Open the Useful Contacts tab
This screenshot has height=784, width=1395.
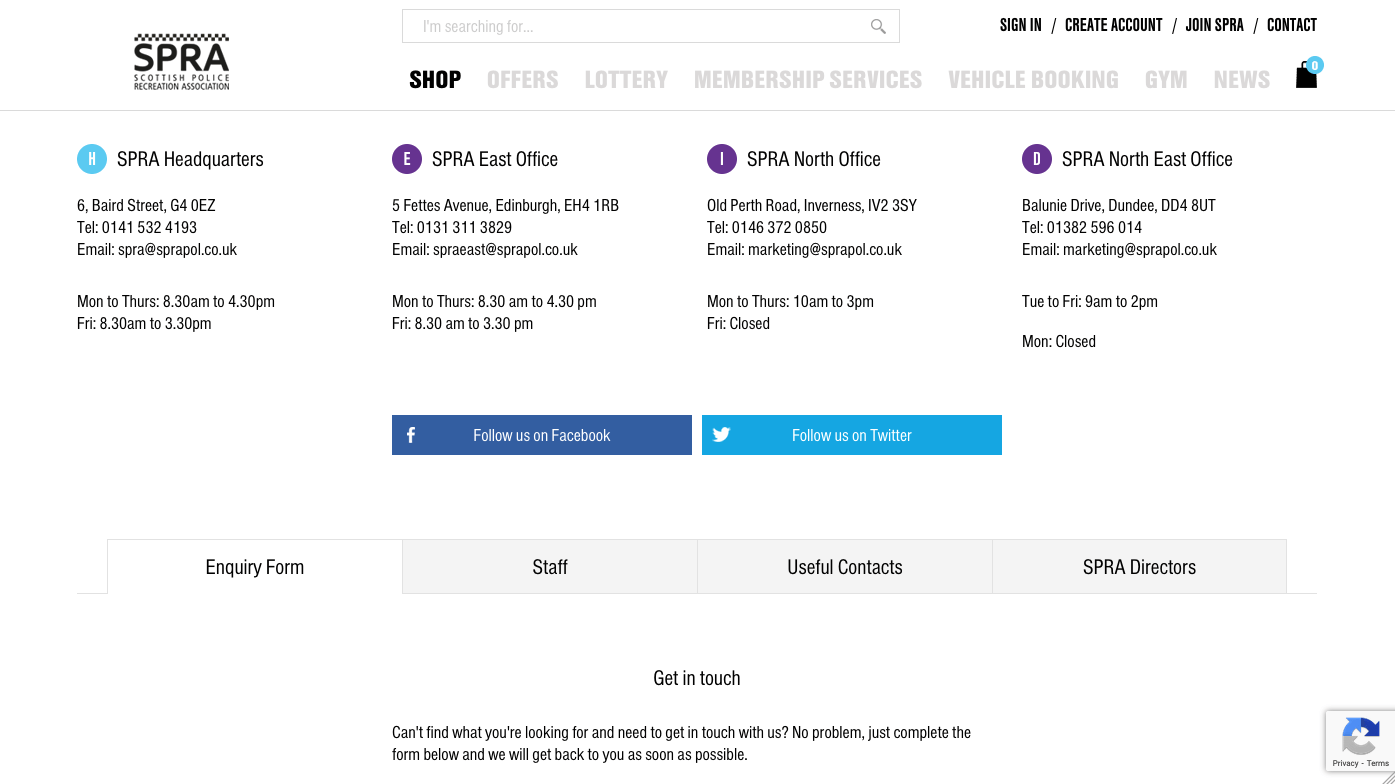(845, 567)
